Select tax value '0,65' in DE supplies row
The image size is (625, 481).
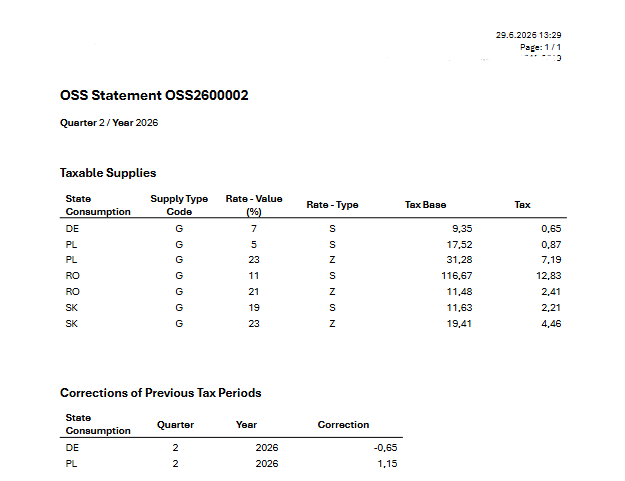tap(551, 229)
